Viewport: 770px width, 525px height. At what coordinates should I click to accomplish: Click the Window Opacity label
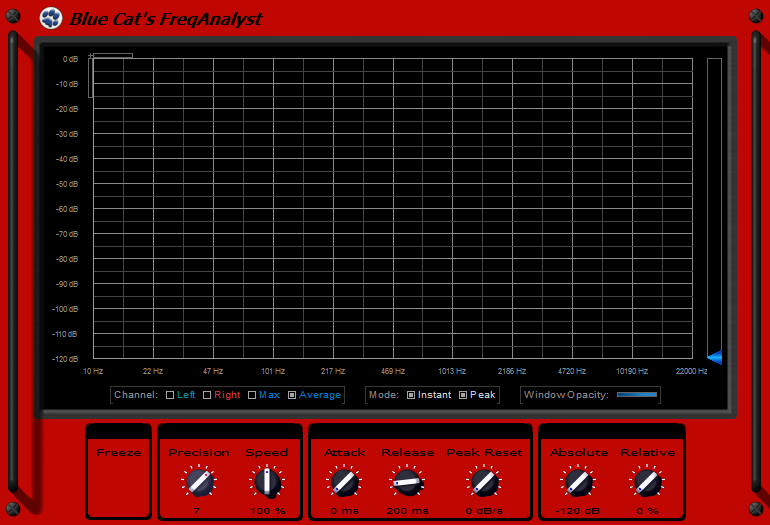coord(566,395)
